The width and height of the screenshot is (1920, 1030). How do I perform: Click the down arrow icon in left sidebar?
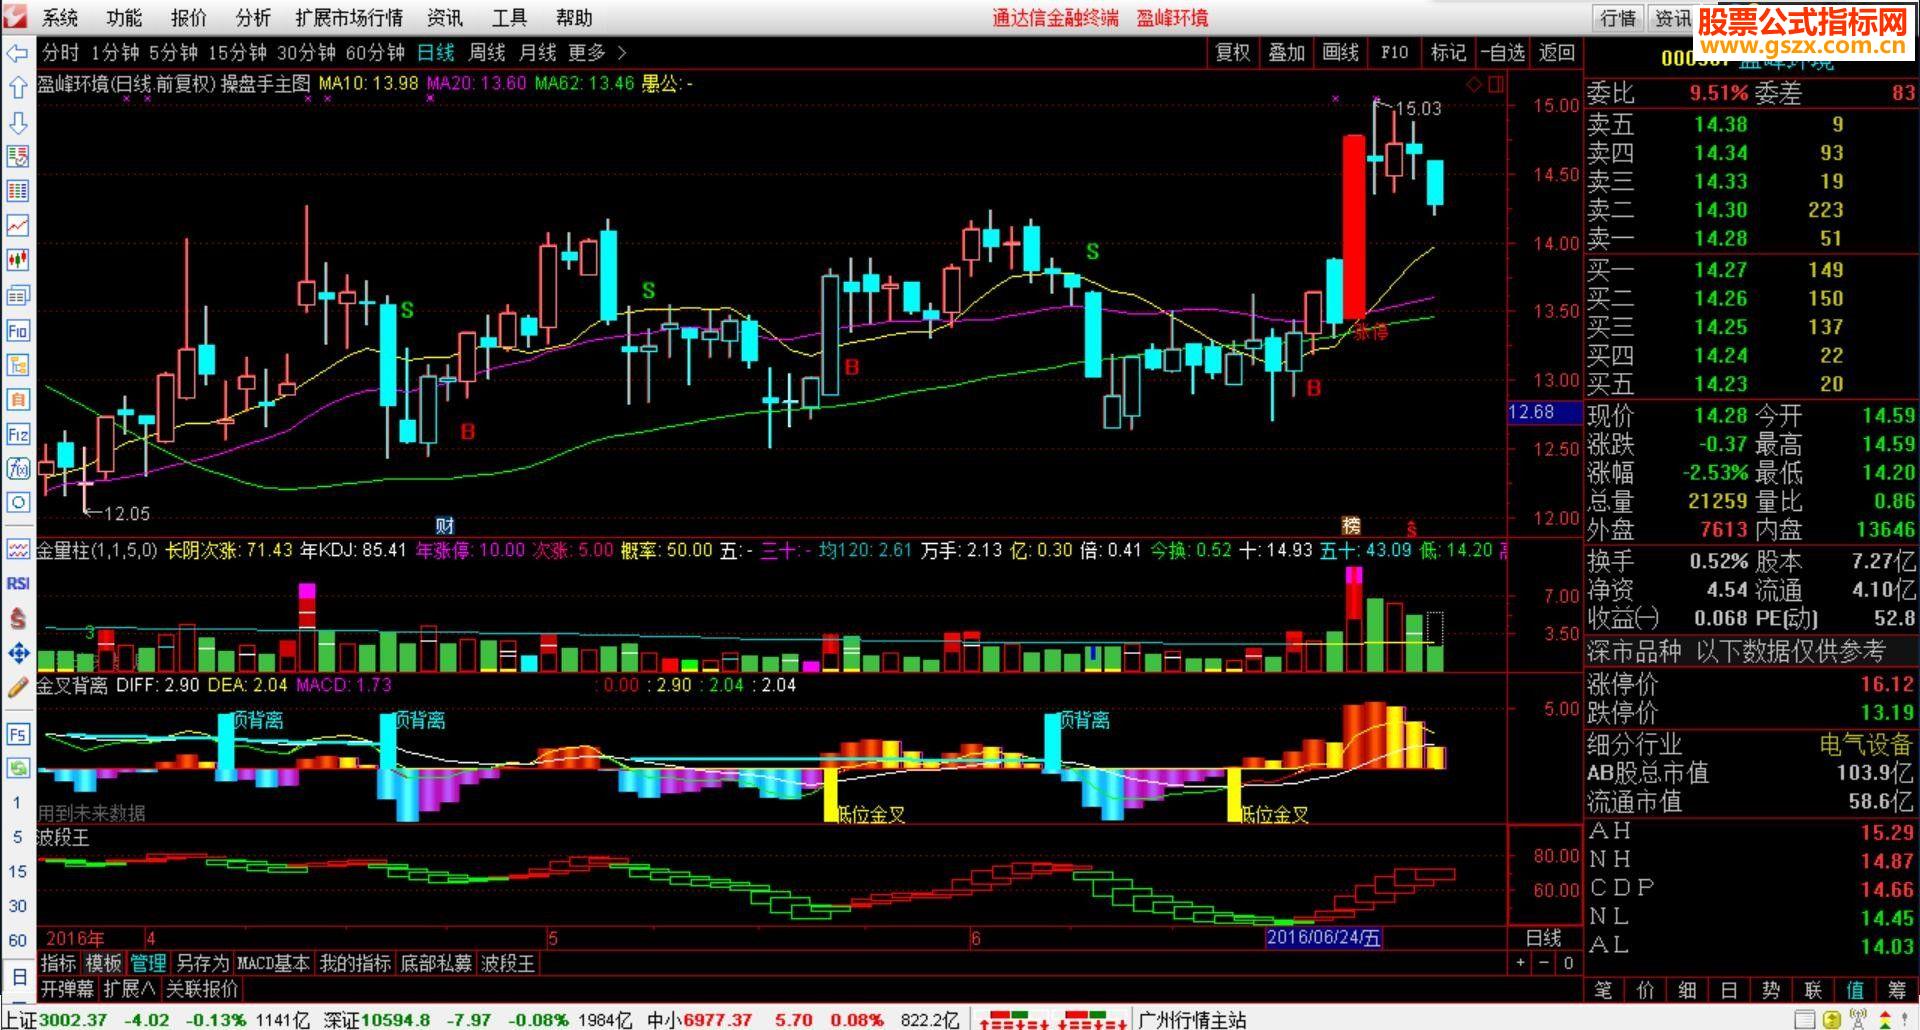[x=18, y=122]
